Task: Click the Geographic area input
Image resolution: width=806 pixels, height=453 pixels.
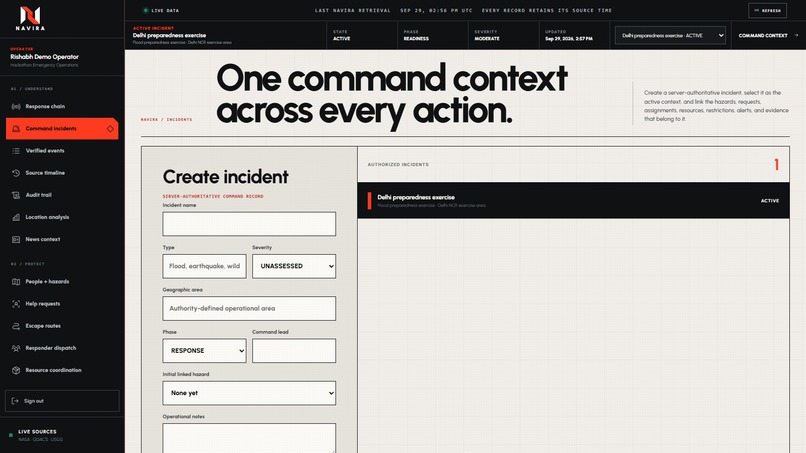Action: [249, 309]
